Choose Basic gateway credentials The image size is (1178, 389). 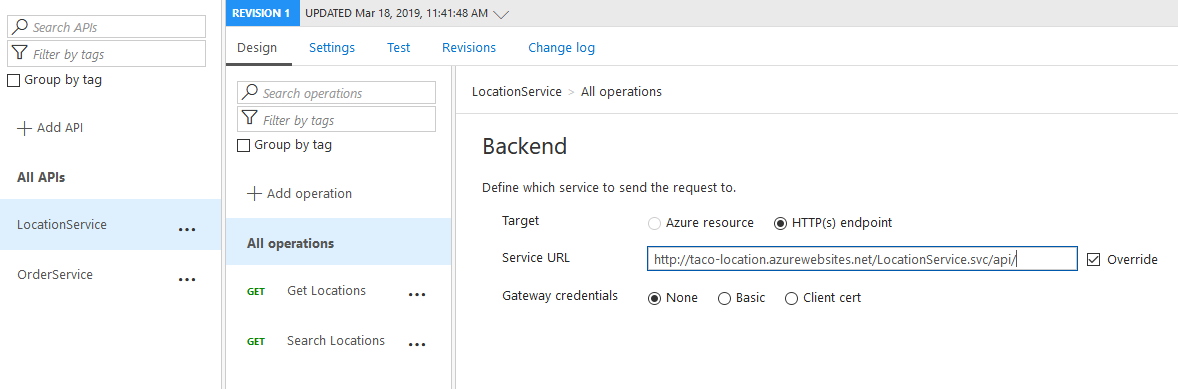coord(724,298)
